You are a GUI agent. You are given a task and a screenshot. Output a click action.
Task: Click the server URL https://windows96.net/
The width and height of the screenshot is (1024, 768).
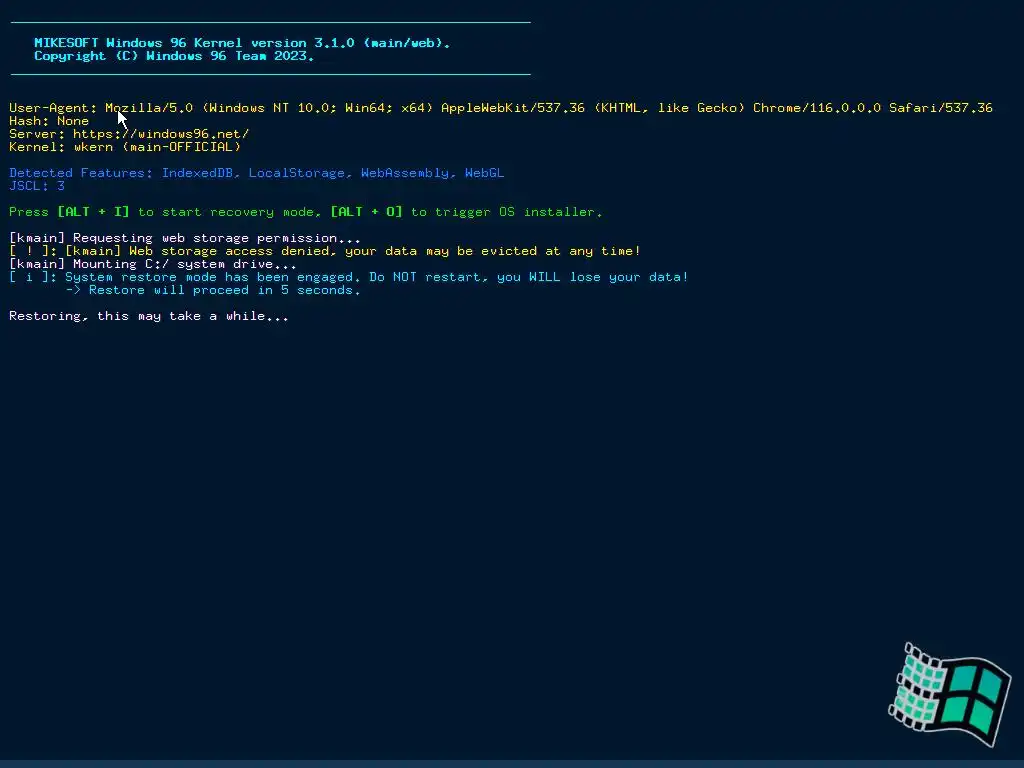coord(161,134)
